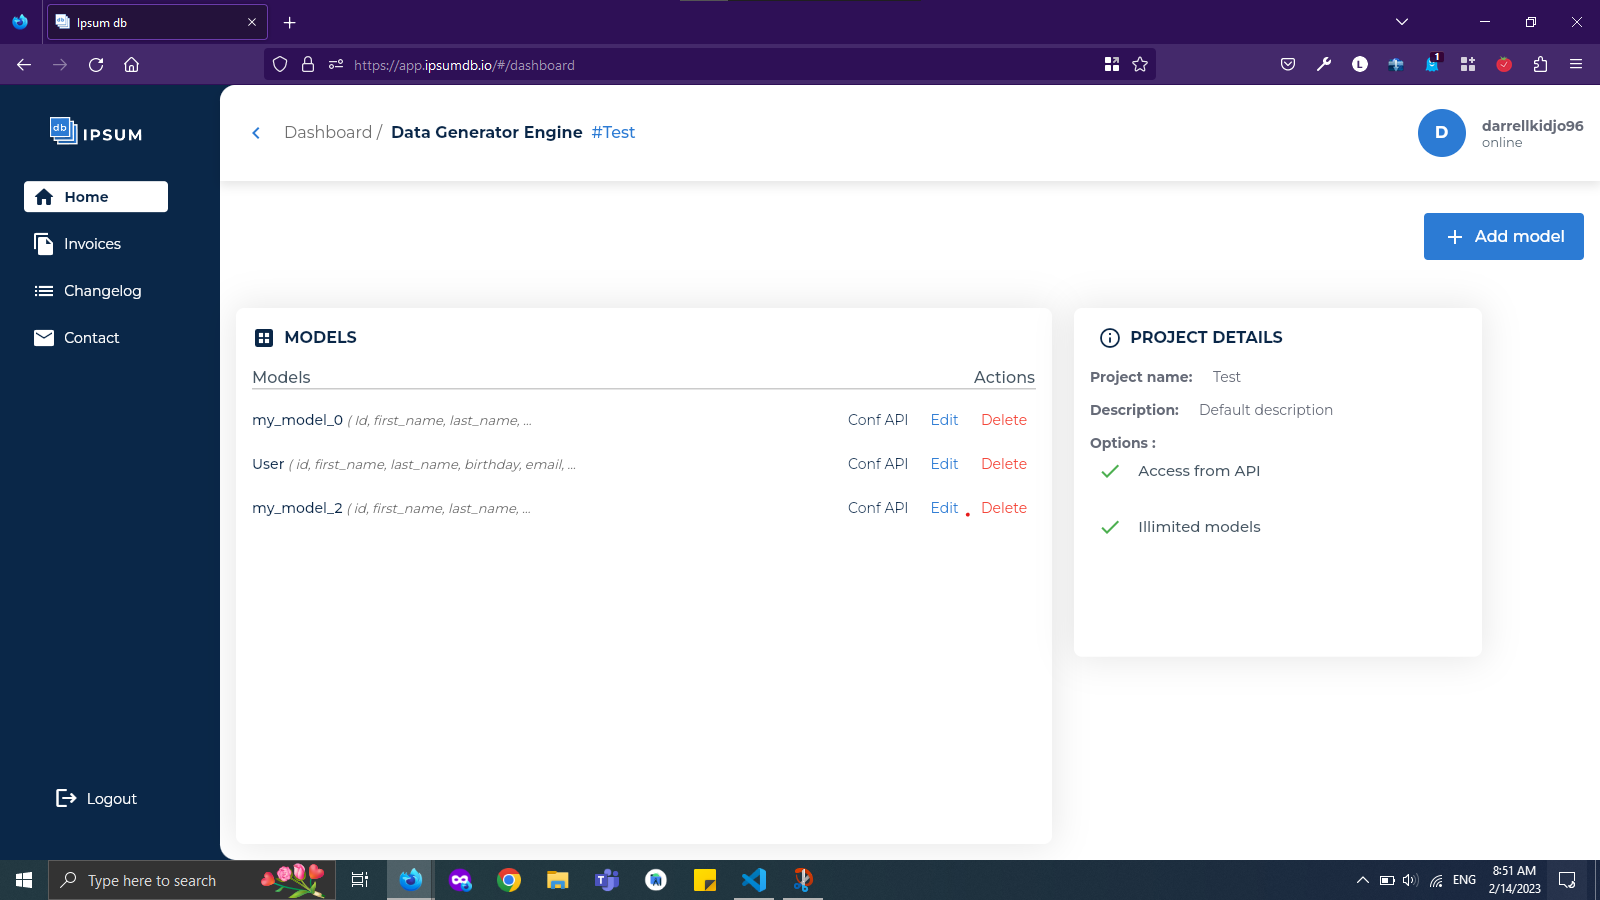Open a new browser tab
1600x900 pixels.
coord(290,22)
